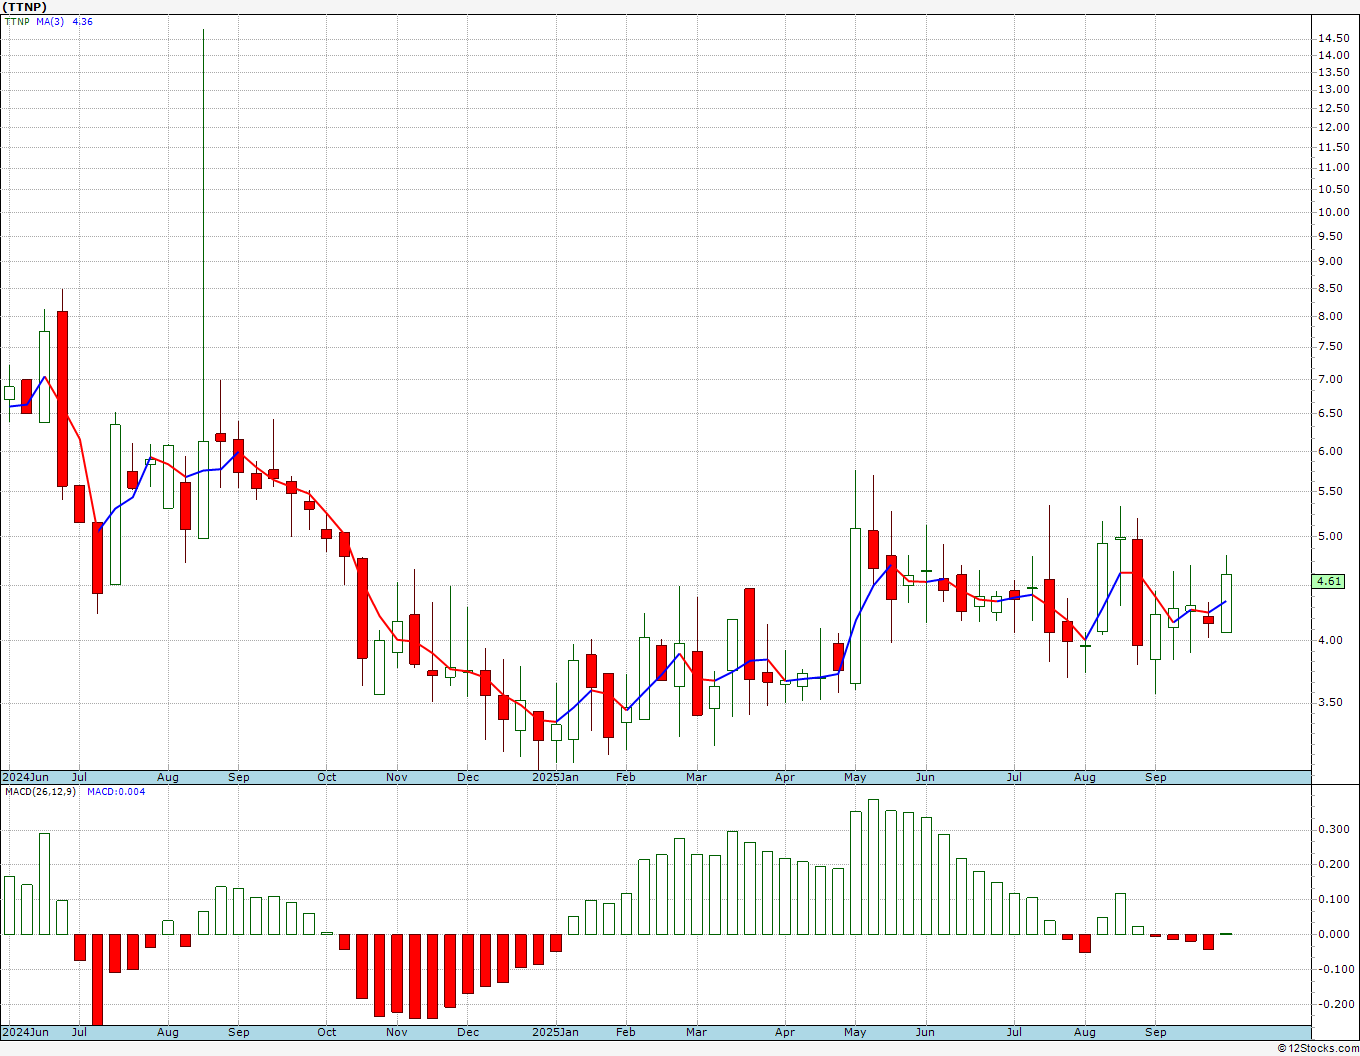Click the 13.00 price axis label
The width and height of the screenshot is (1360, 1056).
1333,89
